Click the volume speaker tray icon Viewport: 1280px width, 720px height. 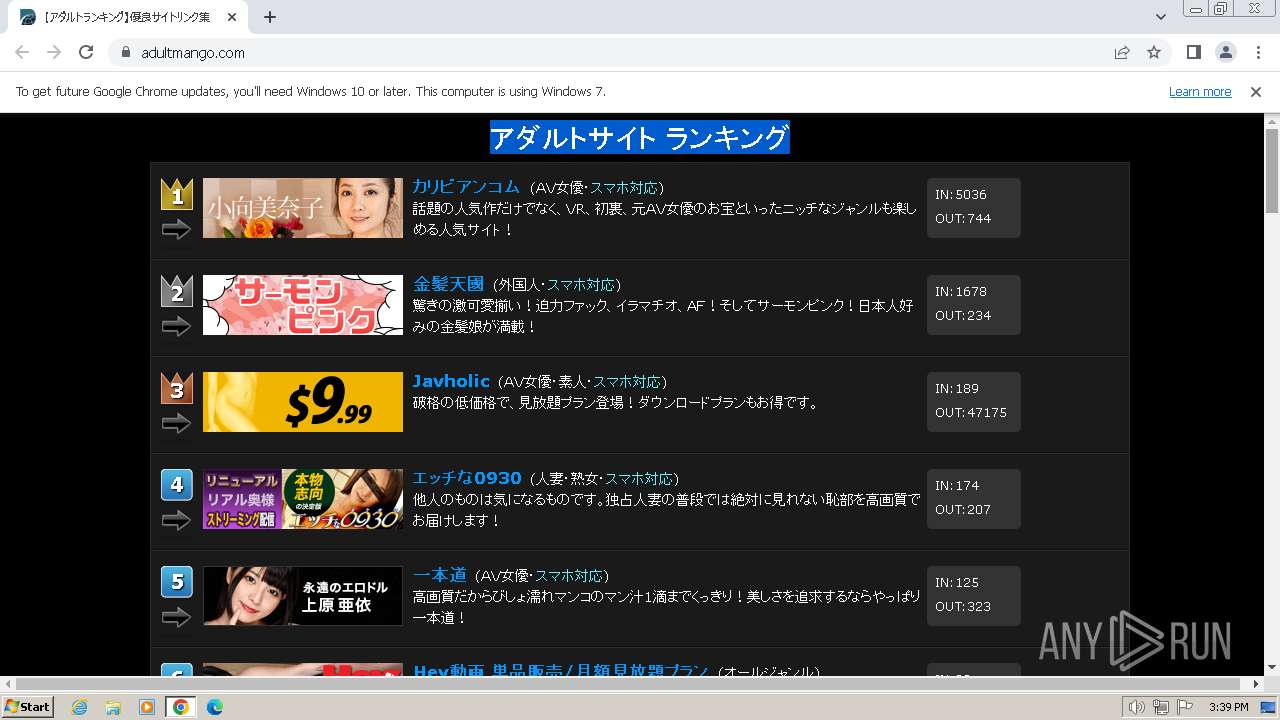pyautogui.click(x=1137, y=707)
